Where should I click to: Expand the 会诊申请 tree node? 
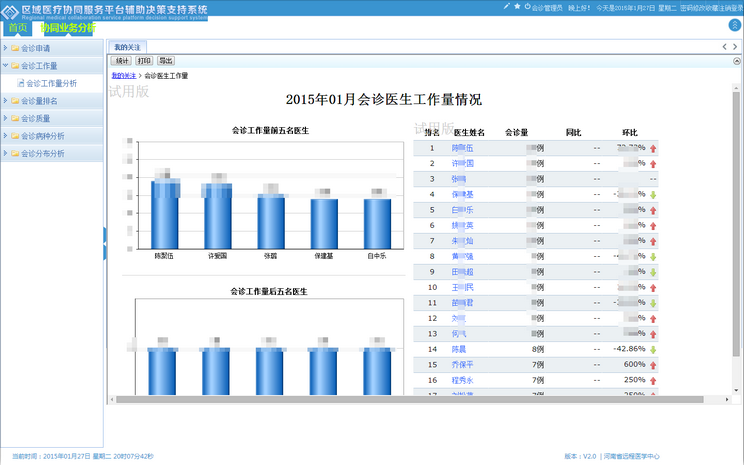click(6, 47)
